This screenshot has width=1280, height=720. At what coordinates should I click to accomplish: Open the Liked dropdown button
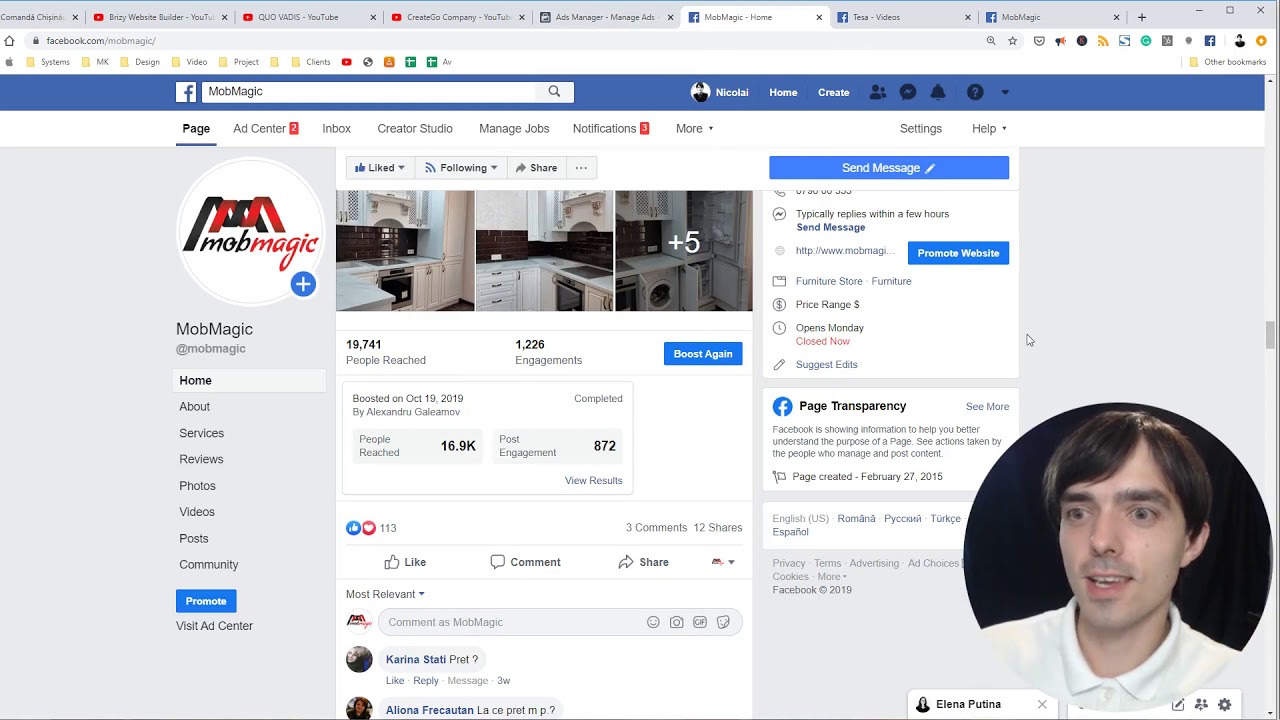point(380,168)
